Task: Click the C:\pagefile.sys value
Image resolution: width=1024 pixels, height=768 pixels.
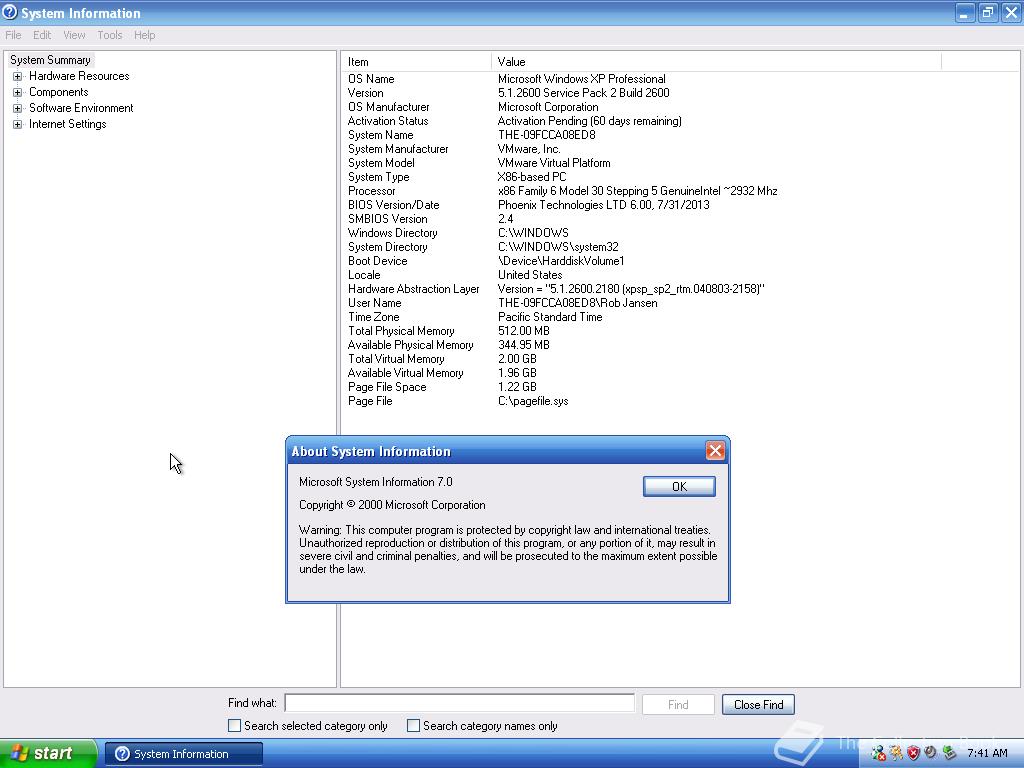Action: 533,401
